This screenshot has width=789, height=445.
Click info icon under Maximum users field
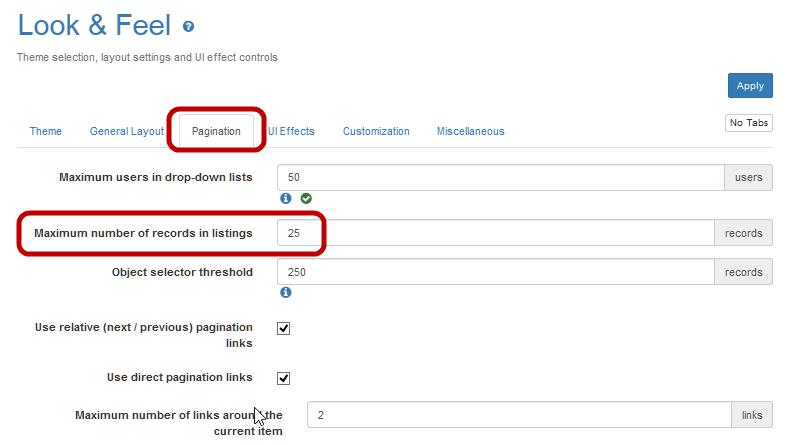285,198
